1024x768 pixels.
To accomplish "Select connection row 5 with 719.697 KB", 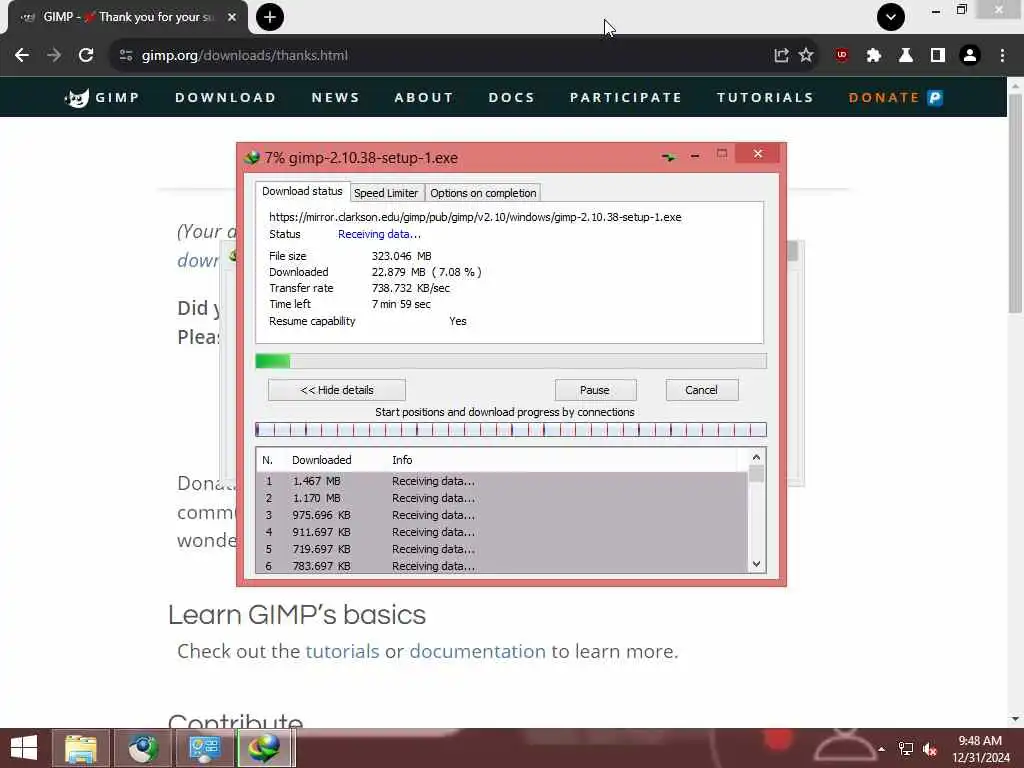I will (x=502, y=549).
